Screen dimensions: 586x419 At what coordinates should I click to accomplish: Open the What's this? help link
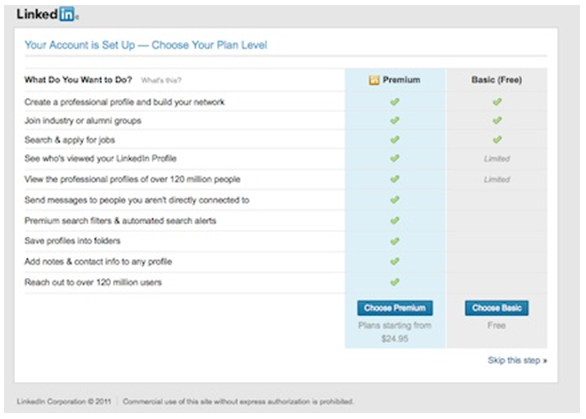pos(161,80)
